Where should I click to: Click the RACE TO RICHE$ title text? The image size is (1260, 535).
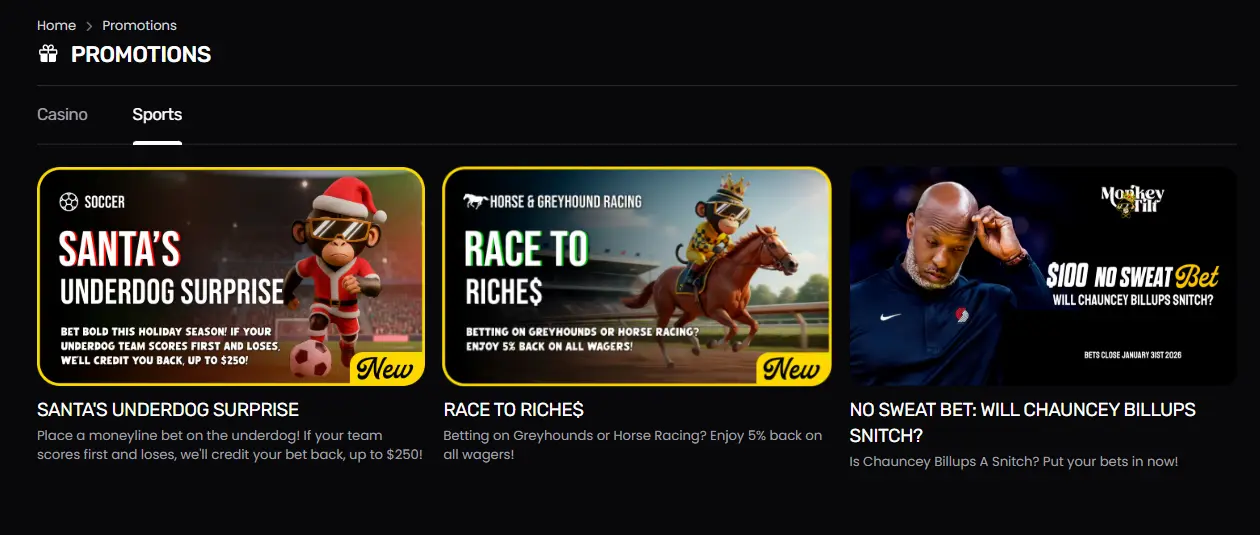coord(513,410)
